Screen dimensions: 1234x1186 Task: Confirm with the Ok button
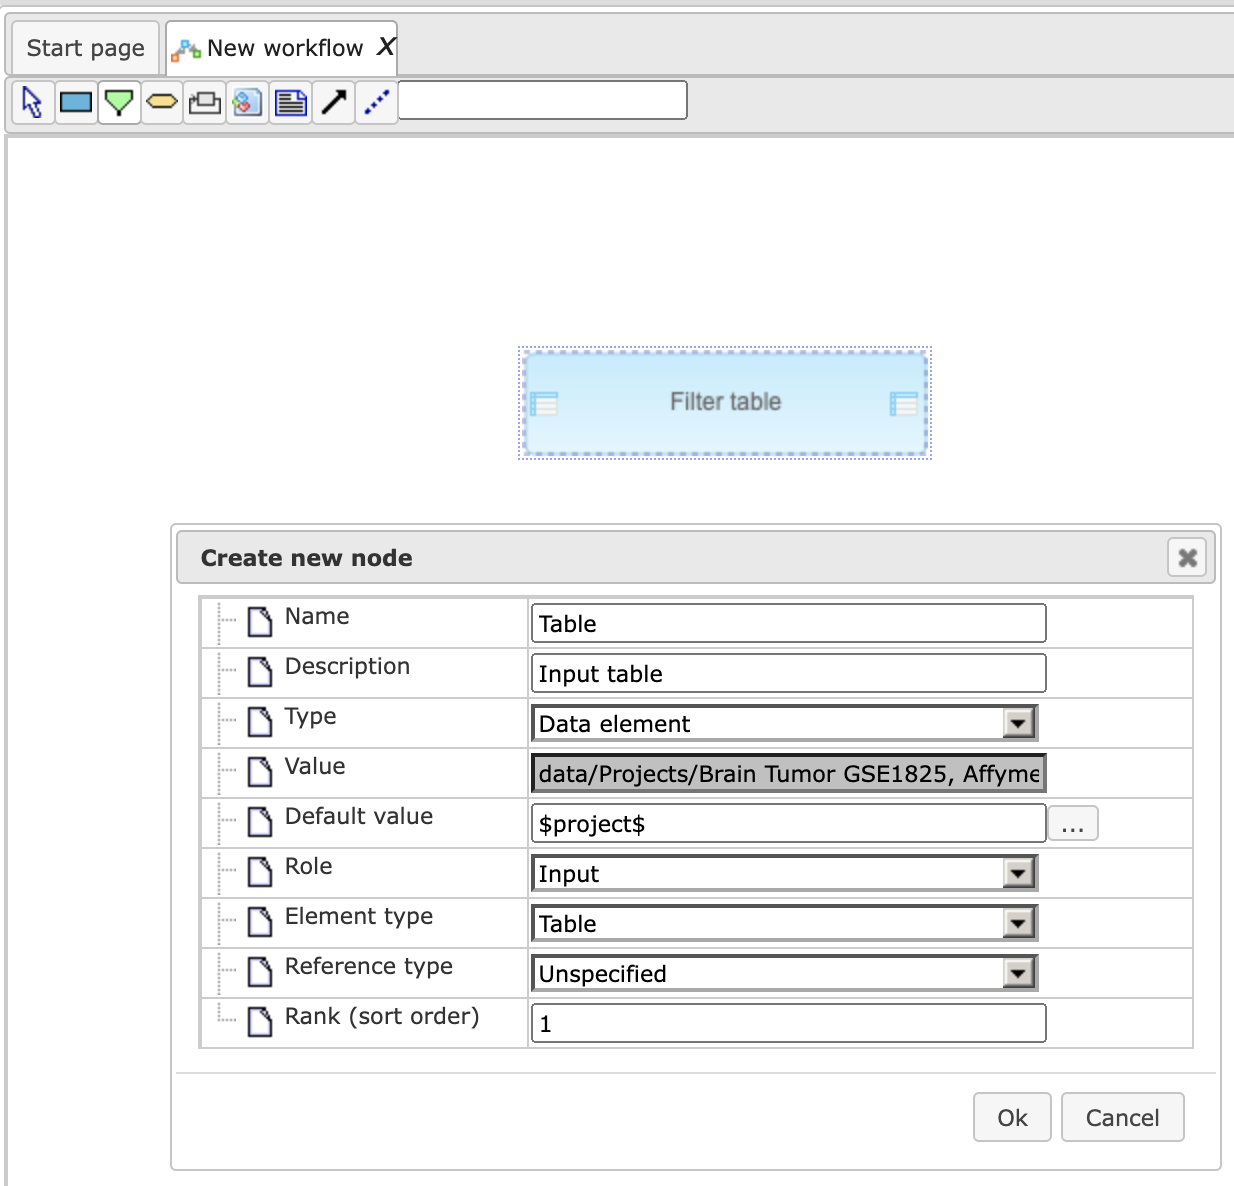coord(1012,1117)
